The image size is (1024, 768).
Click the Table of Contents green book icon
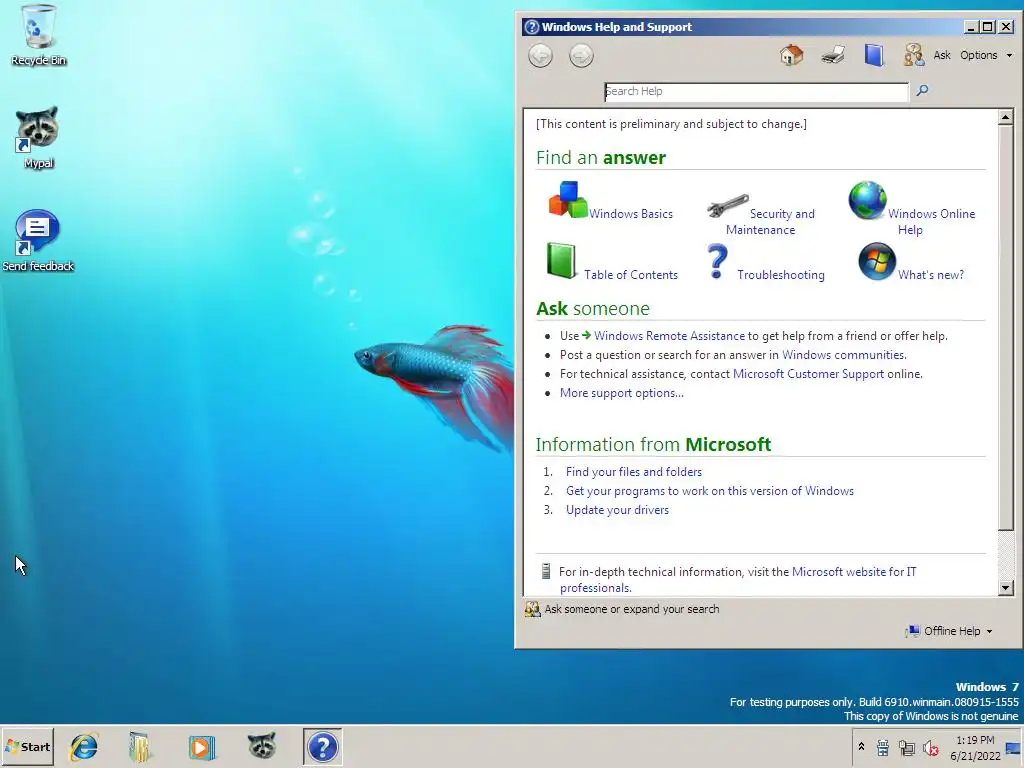pos(561,261)
